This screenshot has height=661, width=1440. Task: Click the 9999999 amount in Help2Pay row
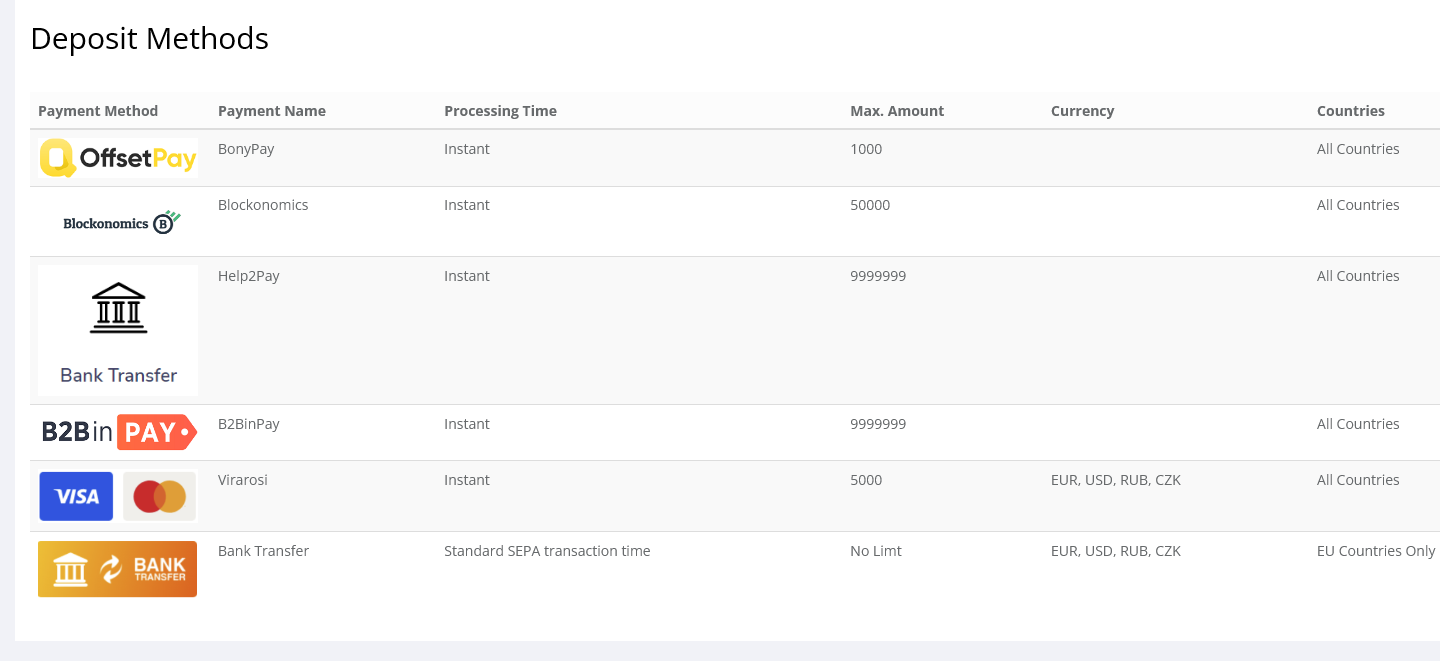[x=878, y=276]
